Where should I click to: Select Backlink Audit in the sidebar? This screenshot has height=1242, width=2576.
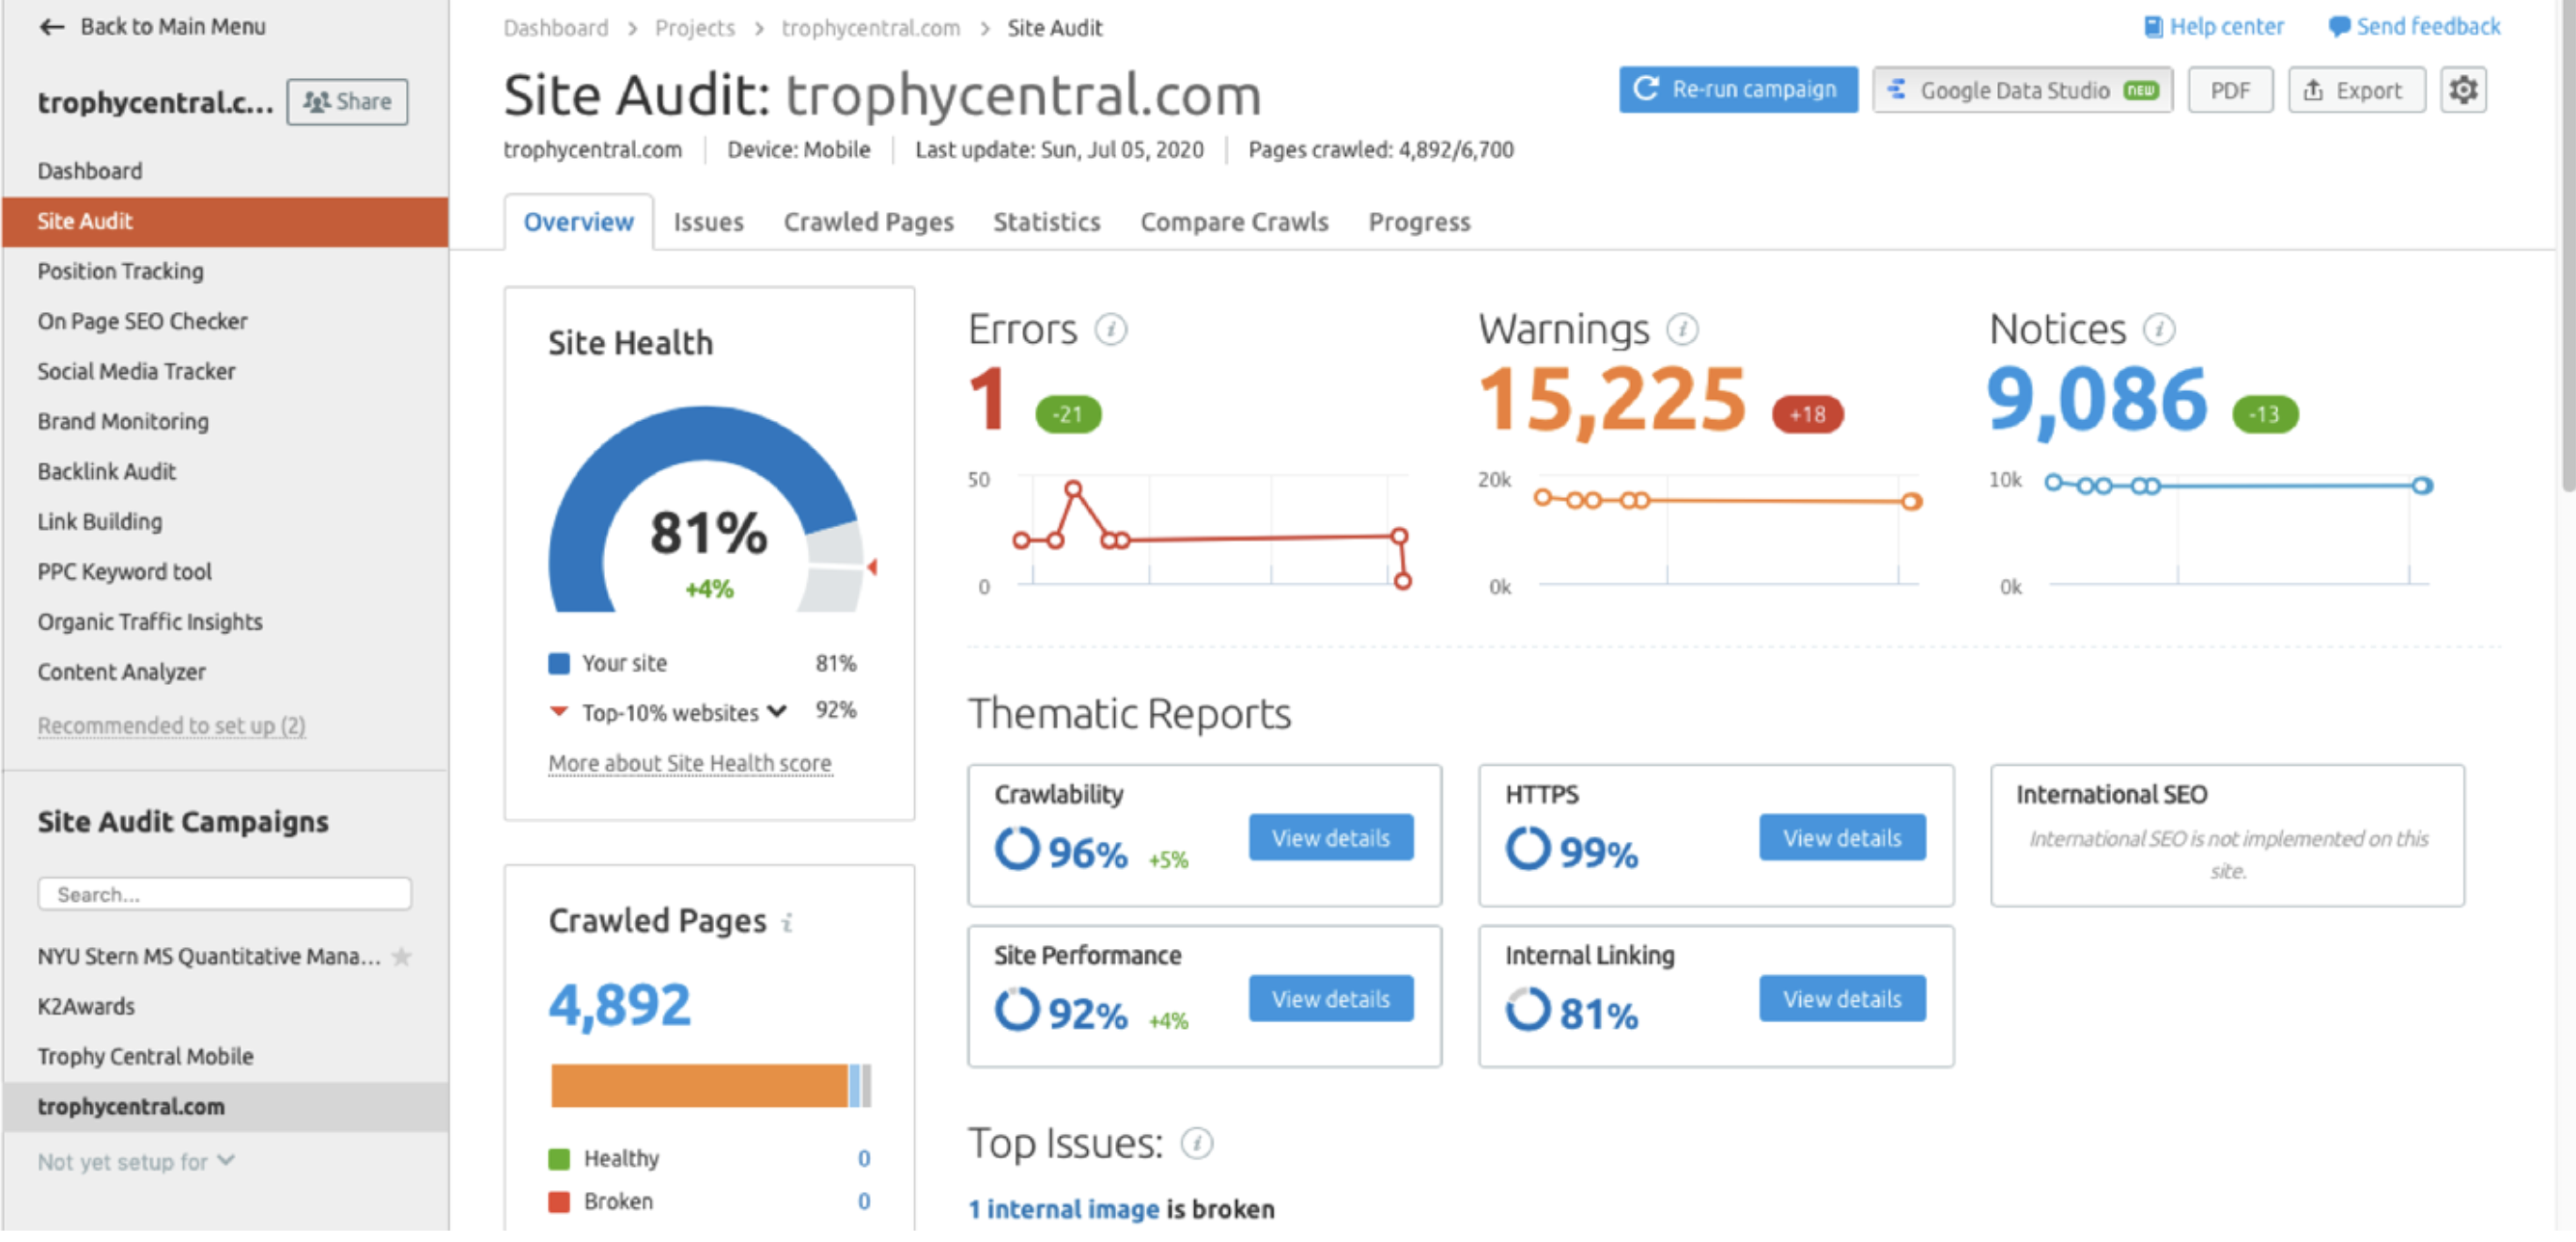(x=106, y=472)
